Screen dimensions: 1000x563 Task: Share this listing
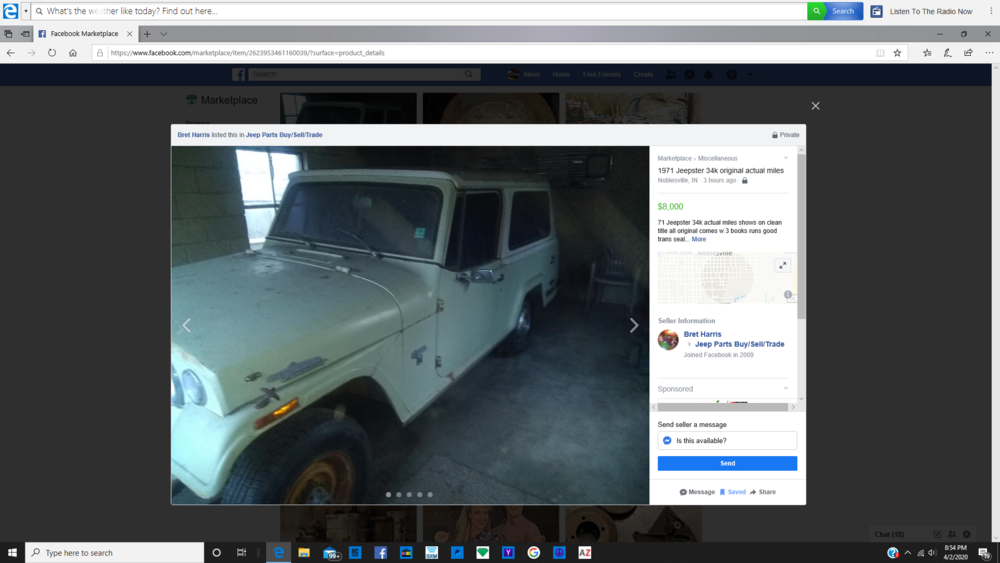(763, 492)
